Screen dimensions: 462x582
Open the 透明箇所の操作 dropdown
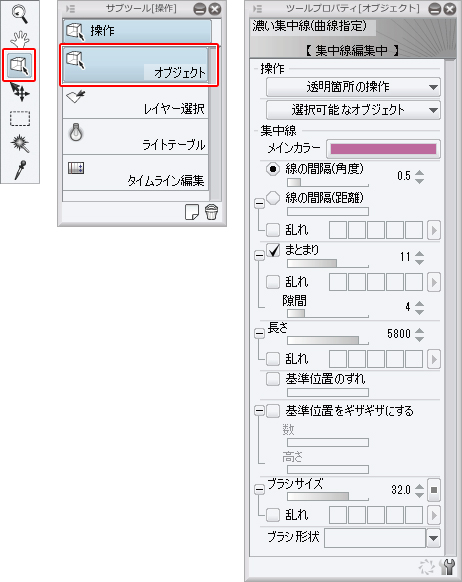[353, 87]
